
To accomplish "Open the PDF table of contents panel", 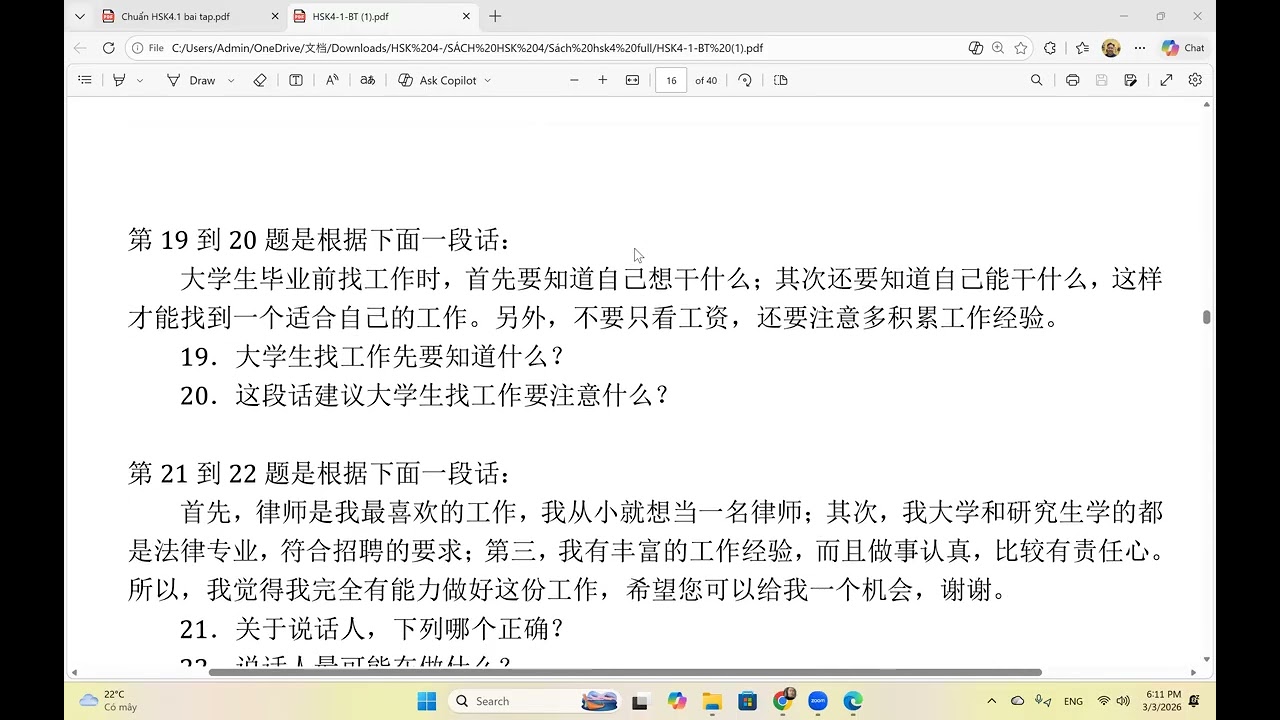I will (x=85, y=80).
